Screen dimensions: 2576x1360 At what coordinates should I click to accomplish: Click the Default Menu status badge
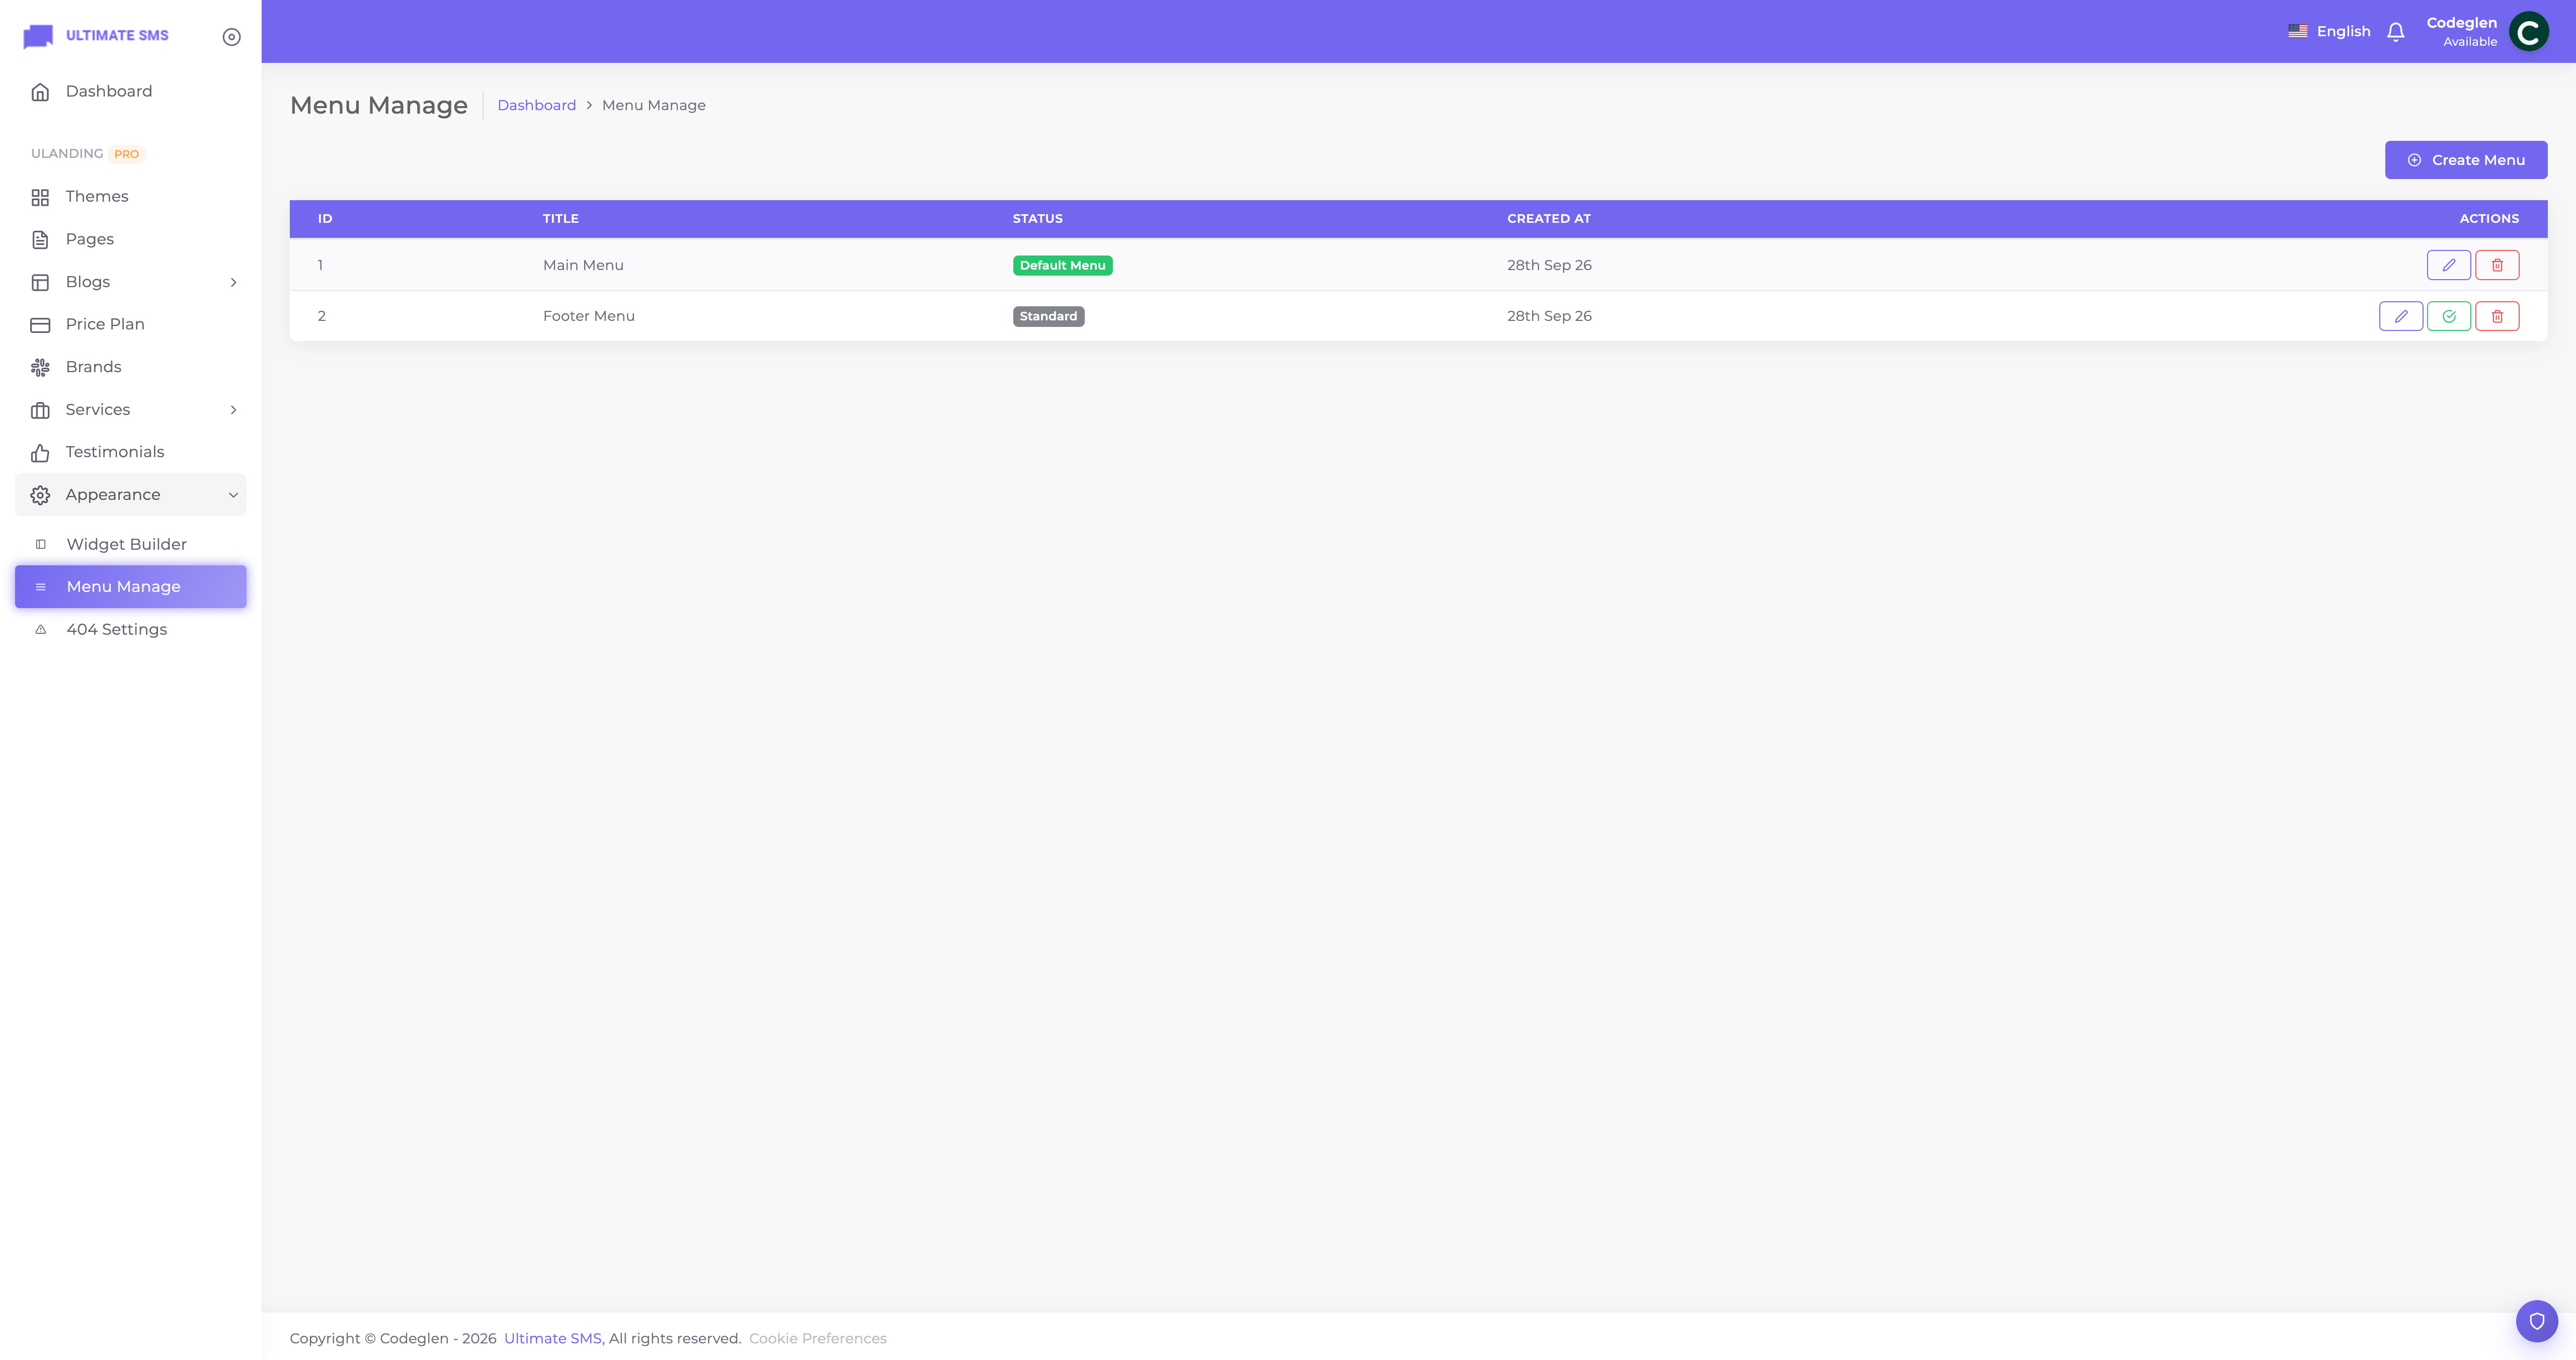1062,265
